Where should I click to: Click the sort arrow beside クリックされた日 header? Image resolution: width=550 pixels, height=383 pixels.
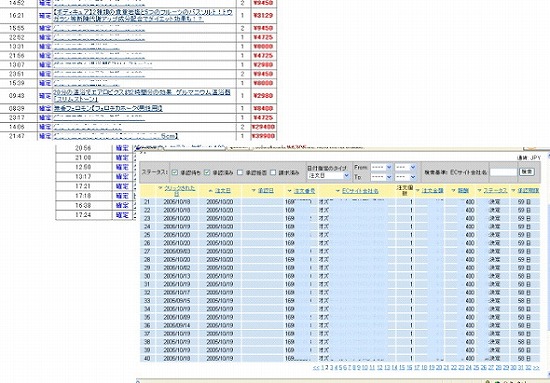160,188
